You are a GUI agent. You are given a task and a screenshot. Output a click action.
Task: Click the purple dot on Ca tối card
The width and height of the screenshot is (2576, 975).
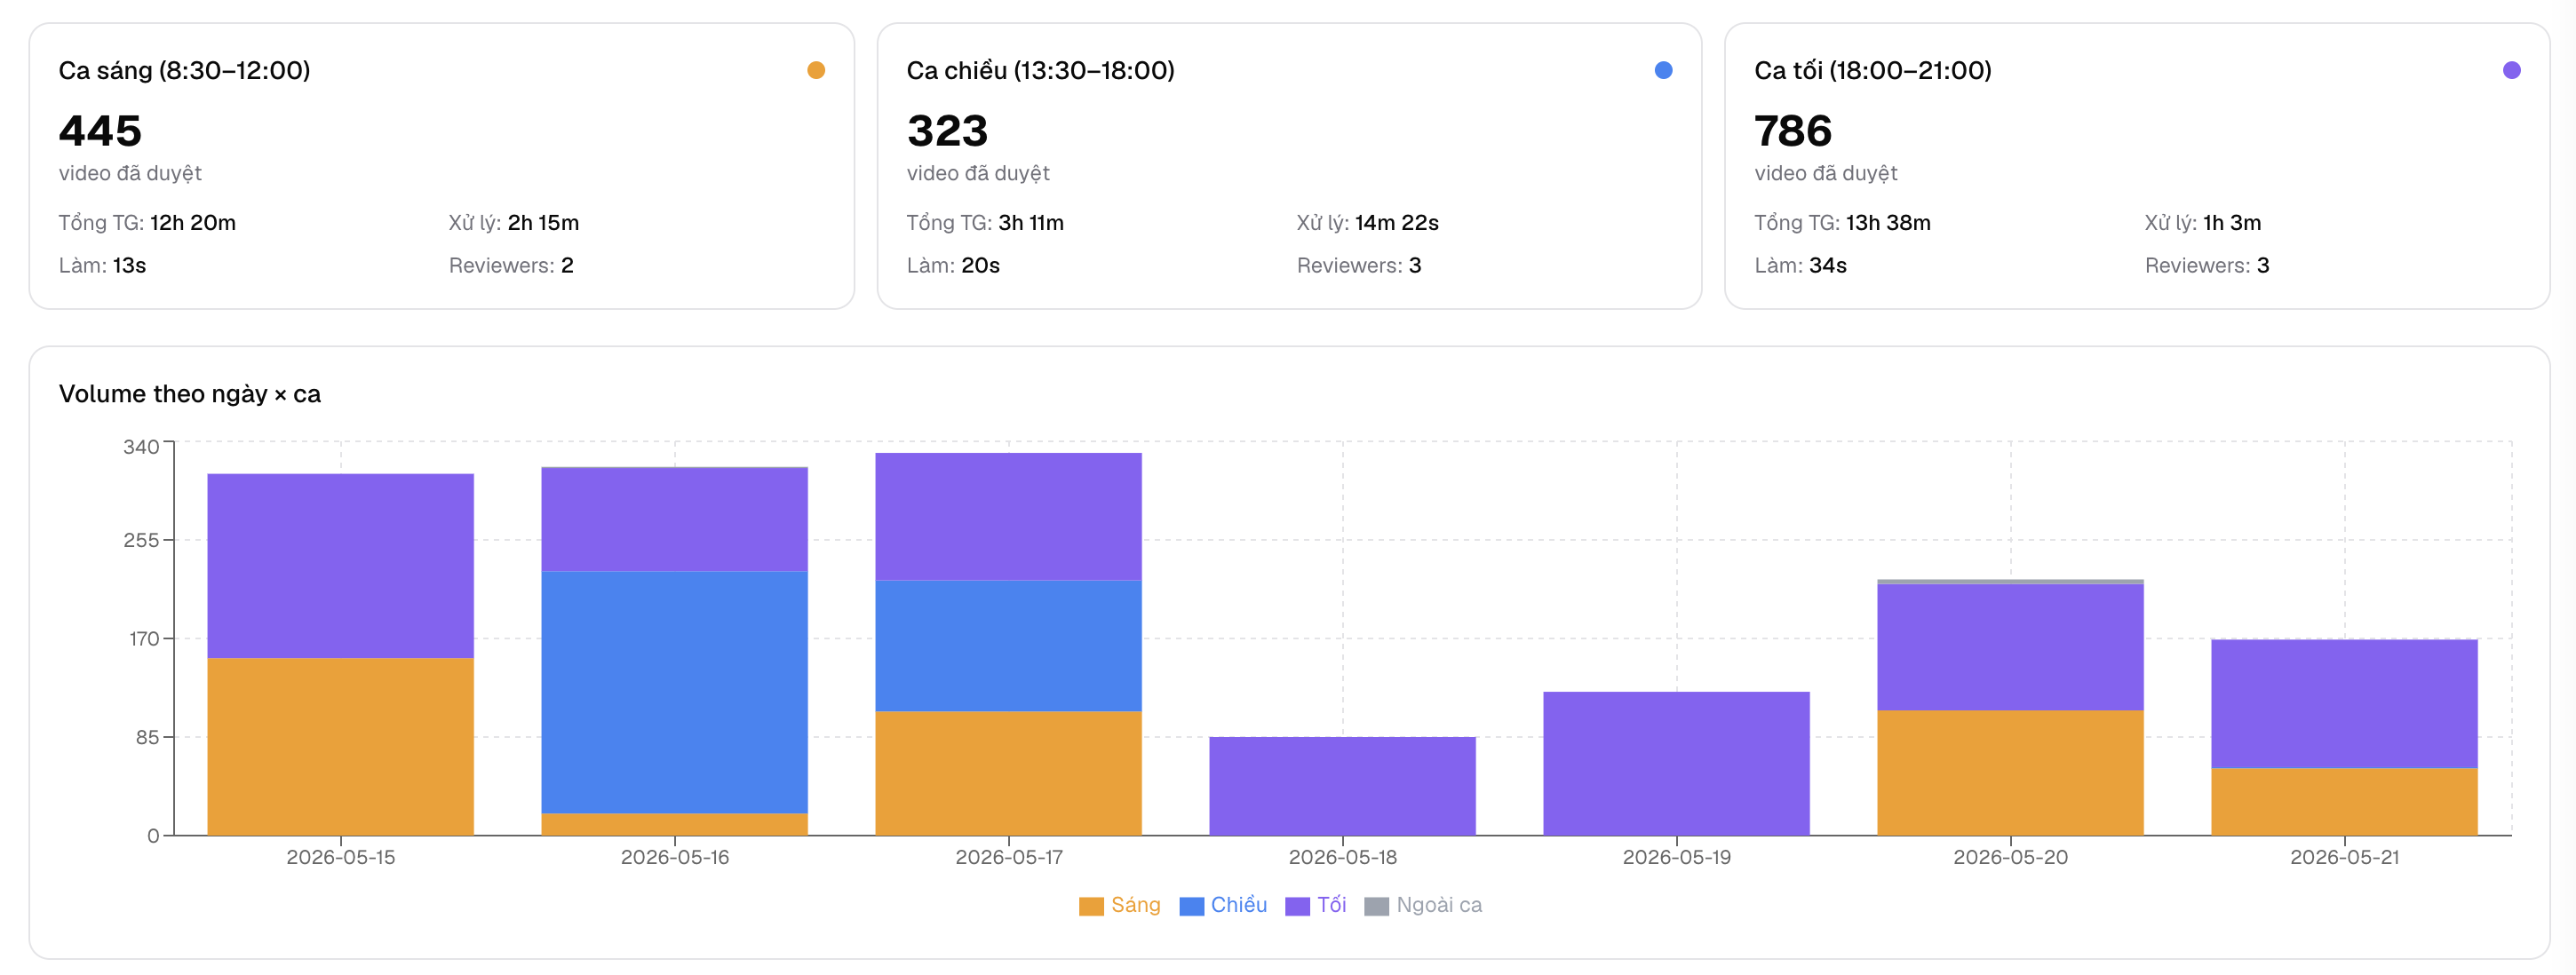coord(2511,70)
